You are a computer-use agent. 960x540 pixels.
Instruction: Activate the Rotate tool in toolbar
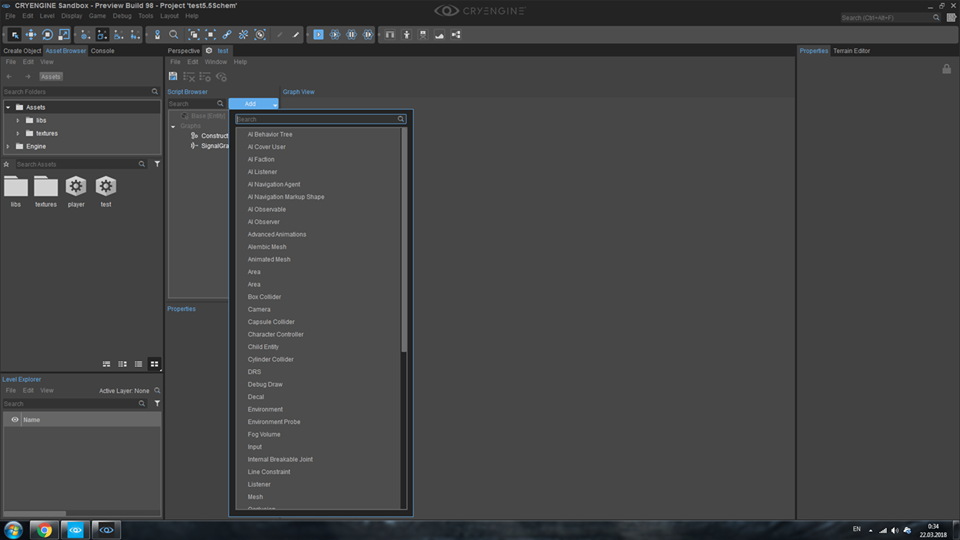coord(47,35)
